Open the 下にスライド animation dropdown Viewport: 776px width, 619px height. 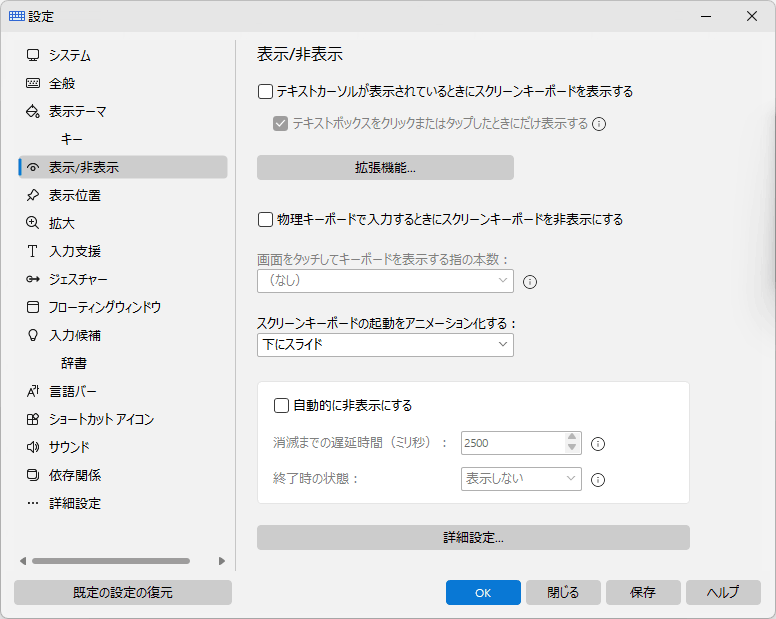pyautogui.click(x=385, y=345)
